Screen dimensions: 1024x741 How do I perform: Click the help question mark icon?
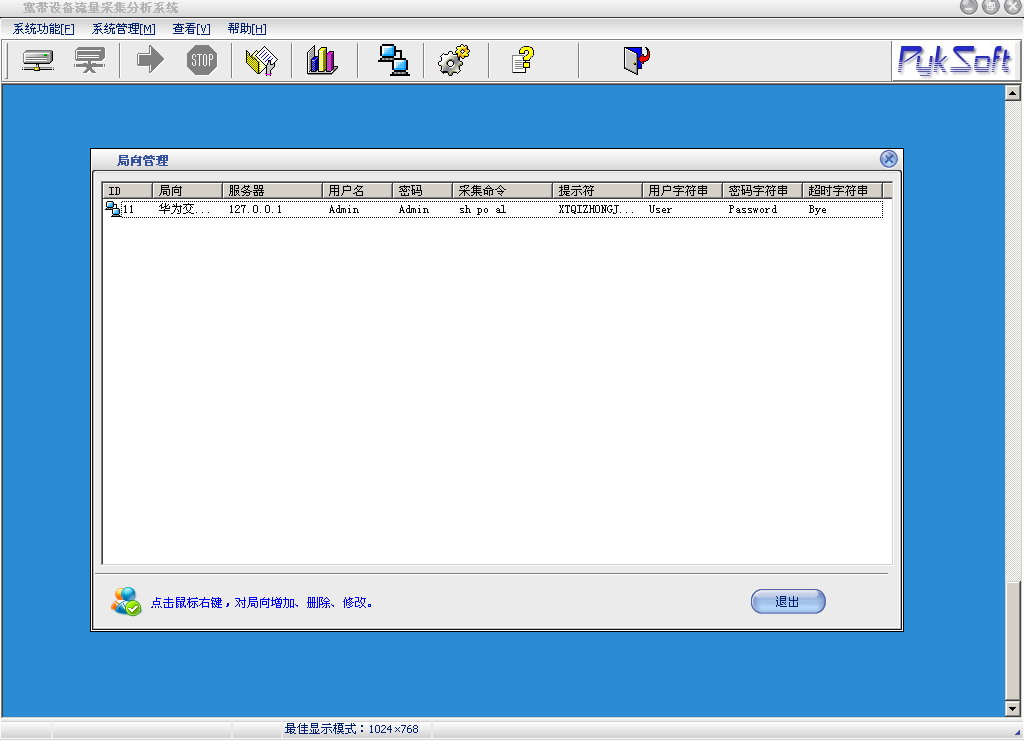pos(522,61)
